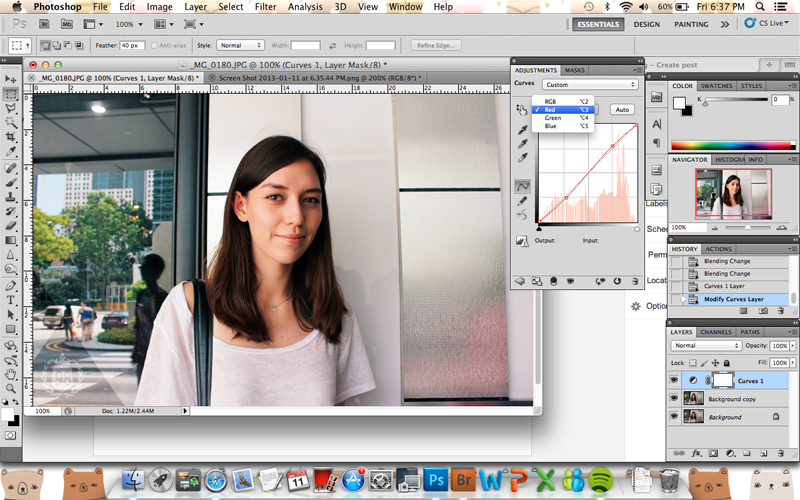
Task: Click the Refine Edge button
Action: click(x=436, y=45)
